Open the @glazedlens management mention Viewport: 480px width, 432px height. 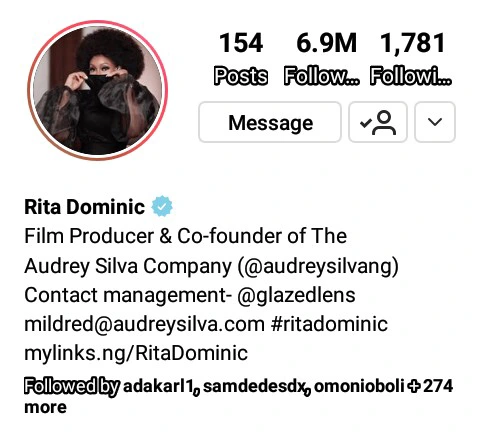[x=296, y=296]
